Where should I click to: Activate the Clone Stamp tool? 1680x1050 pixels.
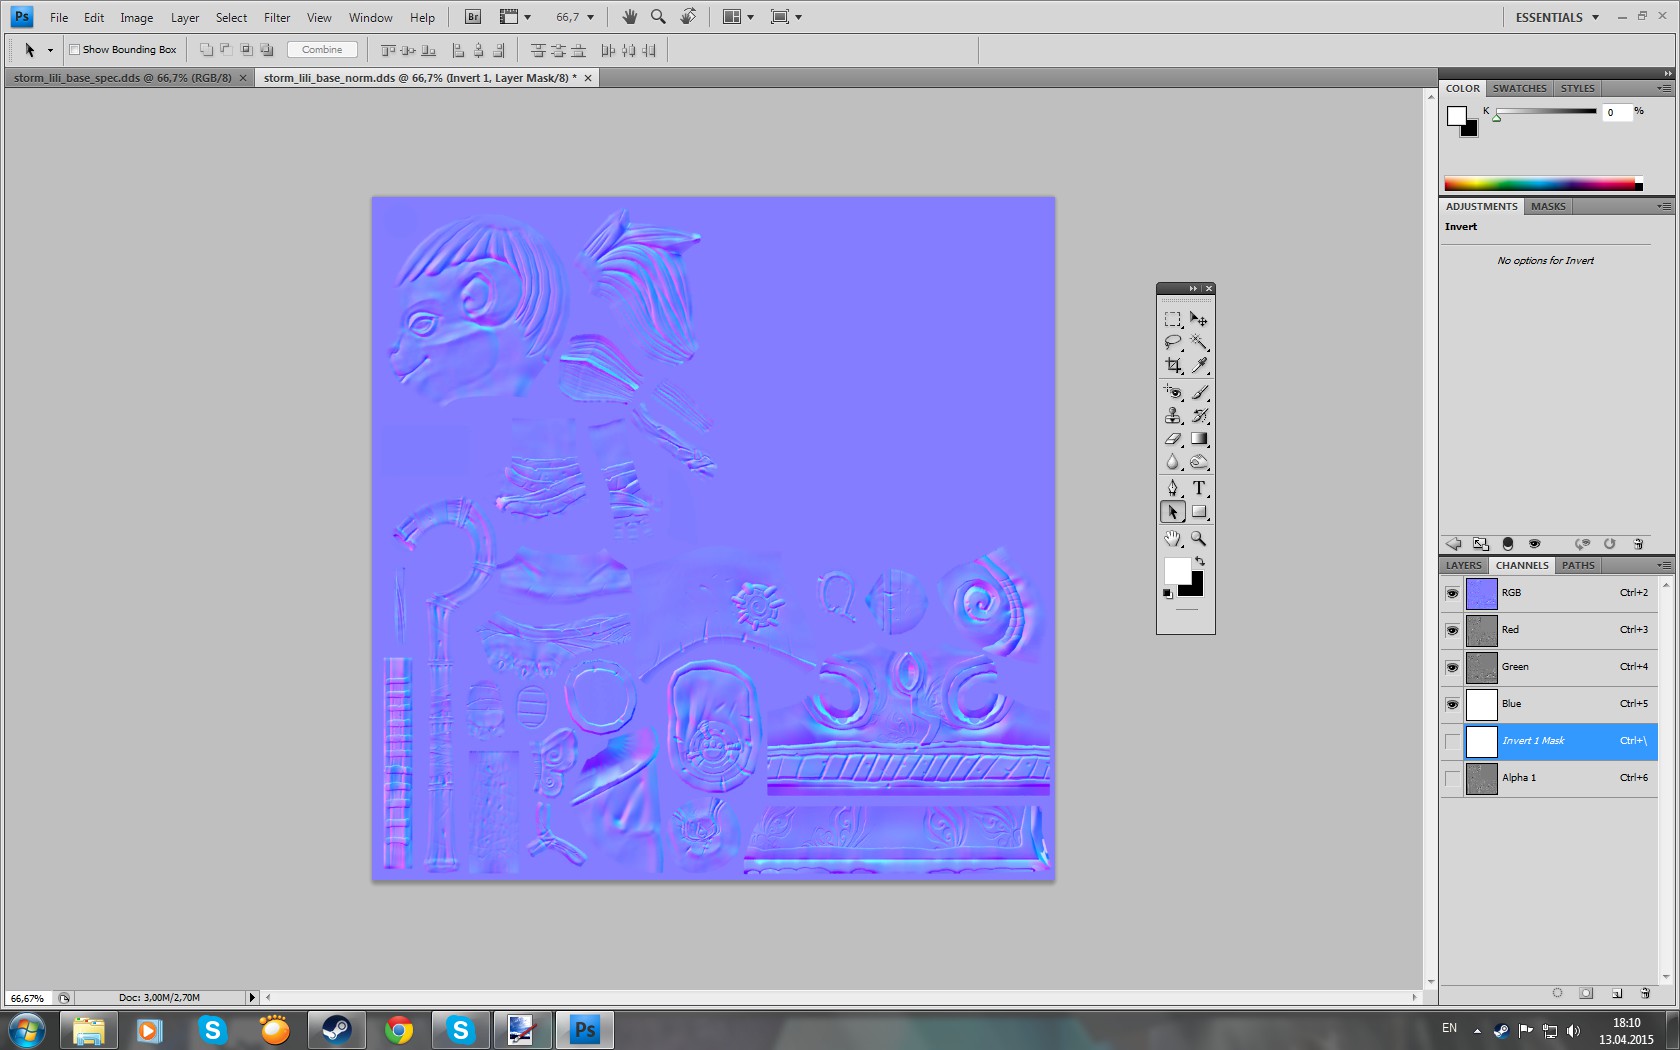point(1173,415)
